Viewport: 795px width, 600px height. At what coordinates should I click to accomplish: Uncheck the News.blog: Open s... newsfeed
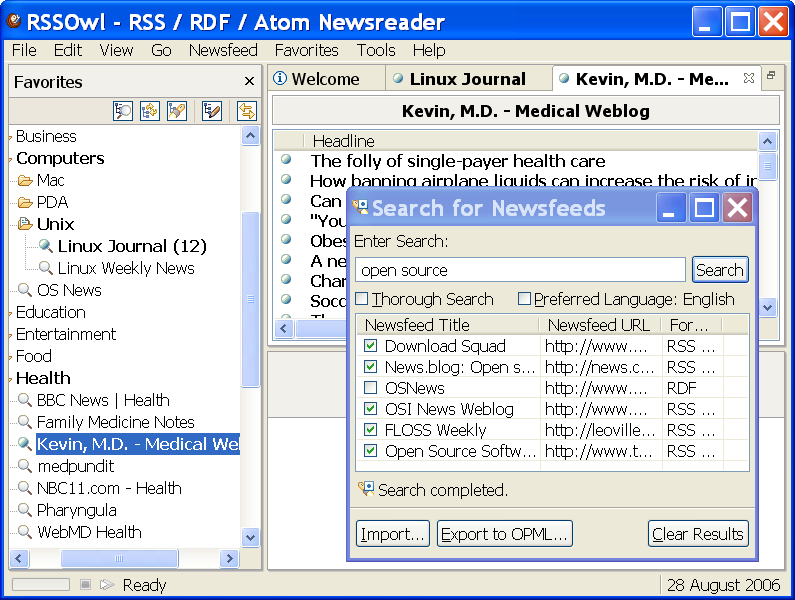371,367
